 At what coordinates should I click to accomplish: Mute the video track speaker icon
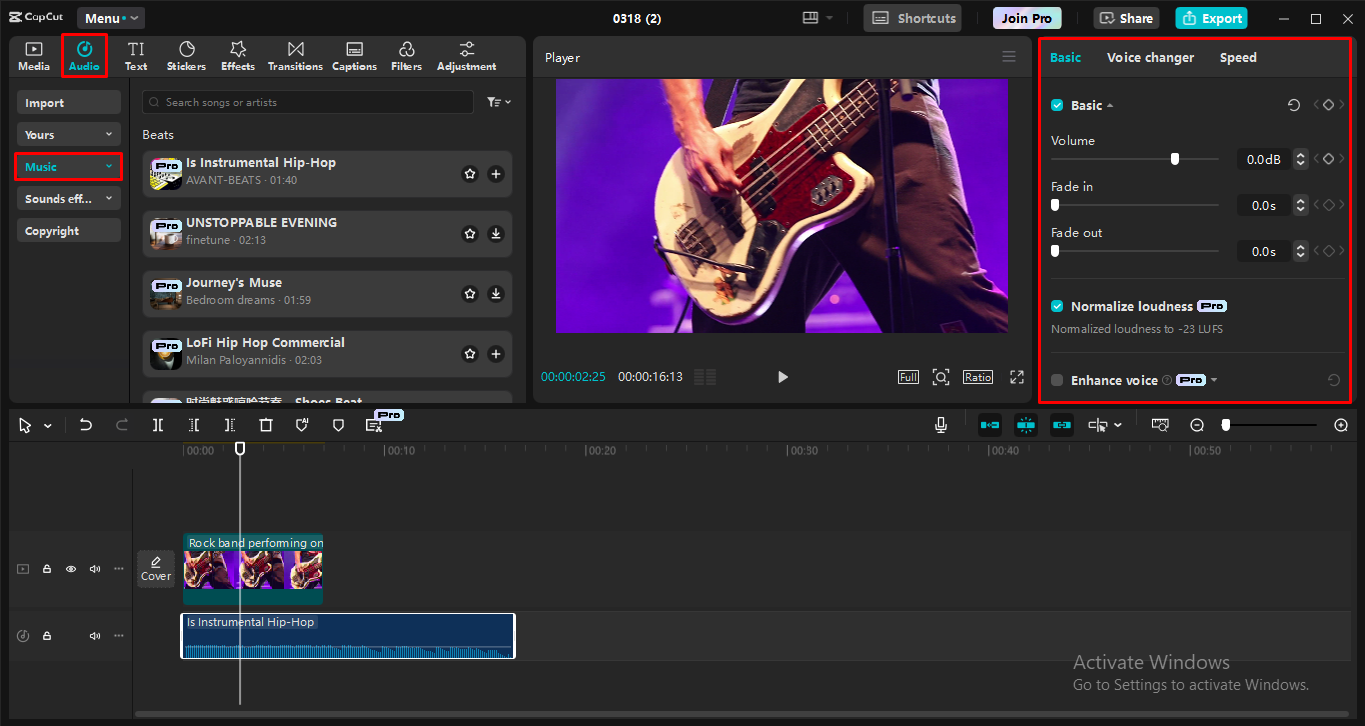(x=94, y=568)
